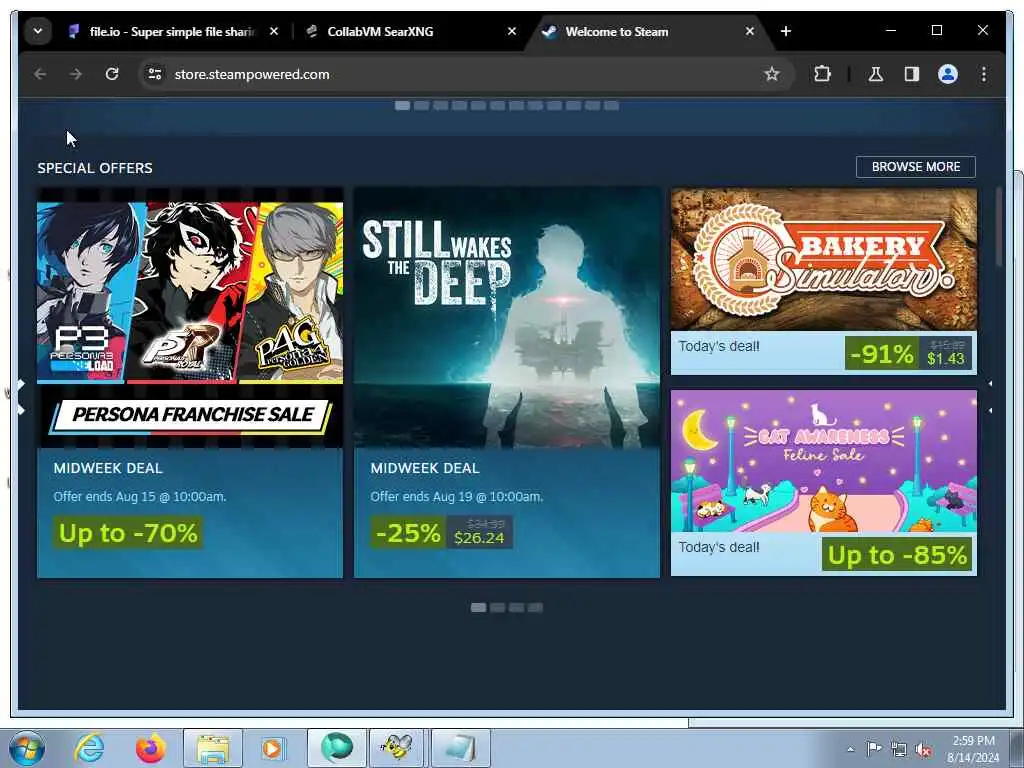Open Windows Media Player from taskbar

[272, 748]
